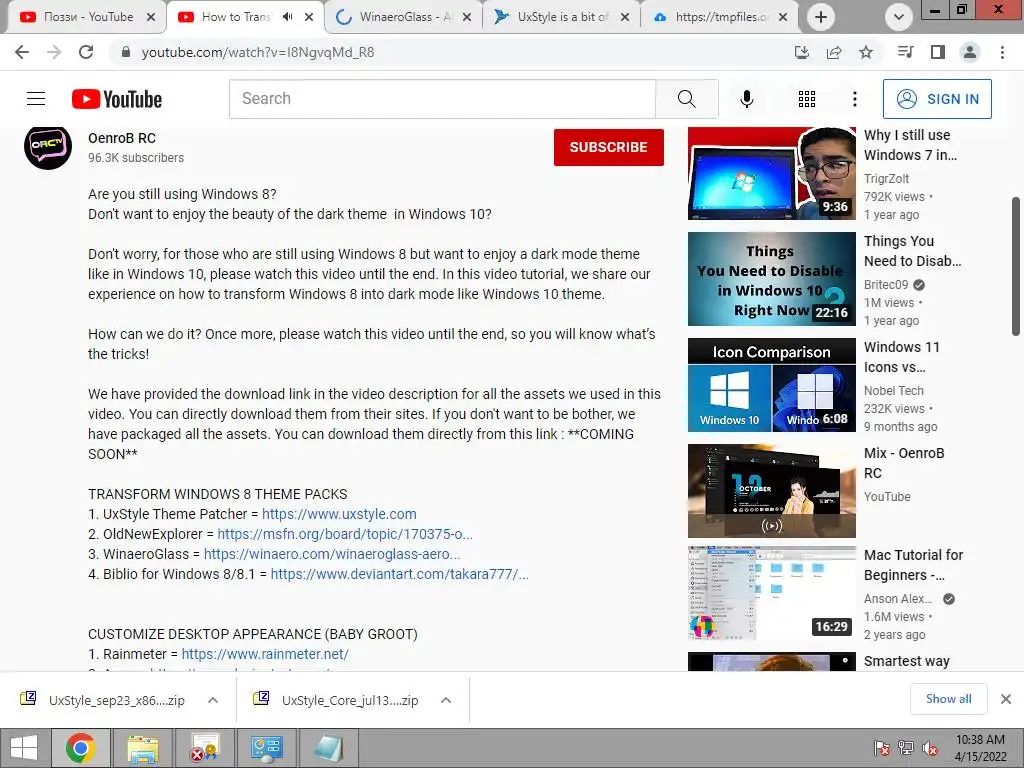Click the browser forward arrow
The image size is (1024, 768).
pyautogui.click(x=54, y=52)
